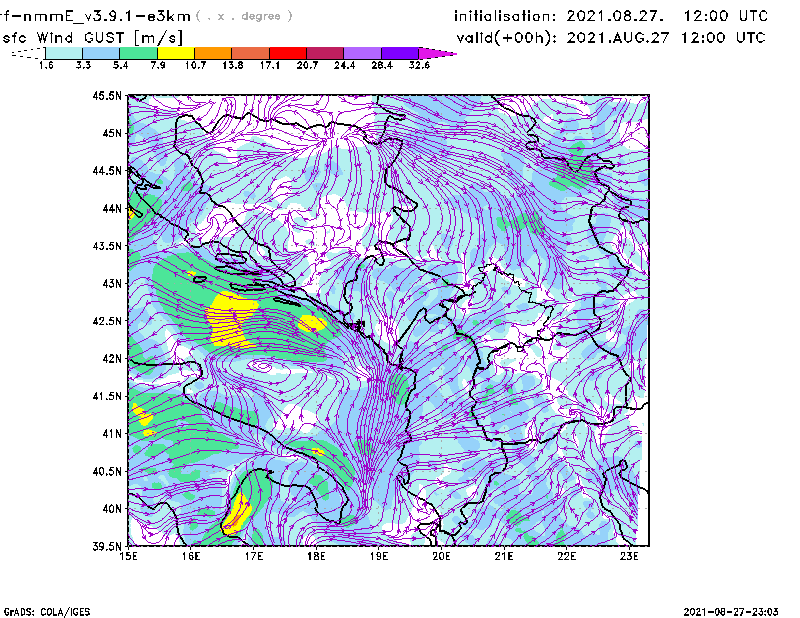Click the legend value 3.3
Image resolution: width=800 pixels, height=618 pixels.
(83, 65)
